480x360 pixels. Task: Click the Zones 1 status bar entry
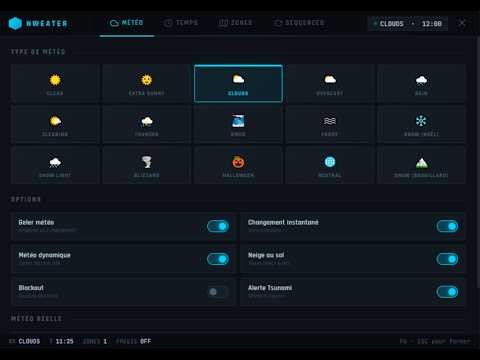95,341
